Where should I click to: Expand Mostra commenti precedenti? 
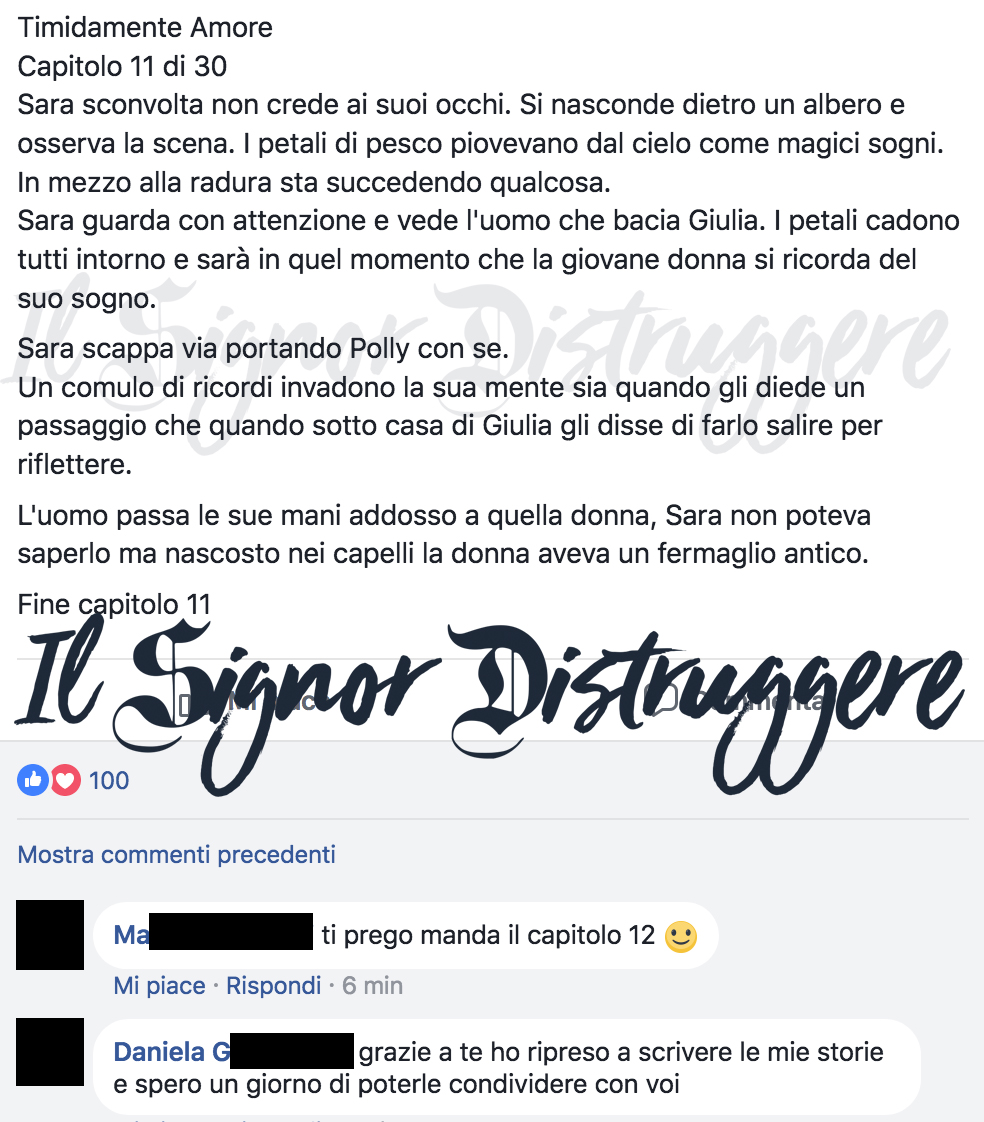[x=176, y=854]
